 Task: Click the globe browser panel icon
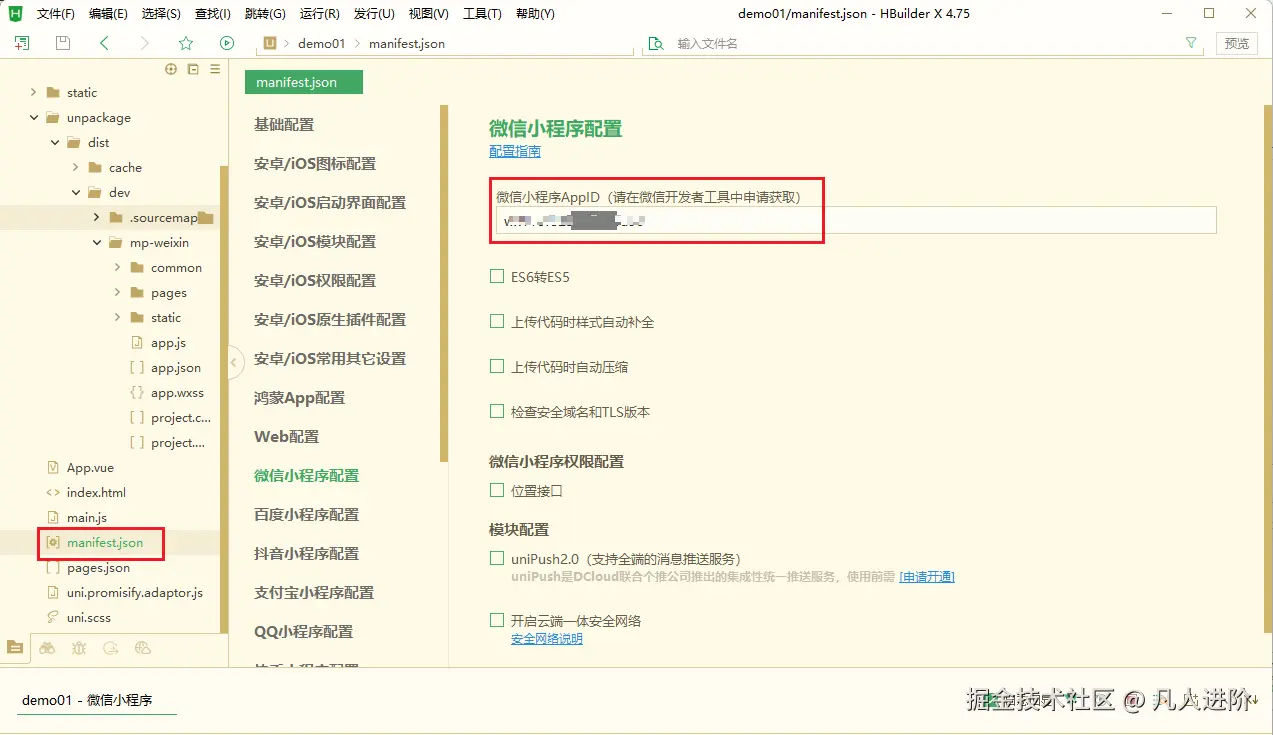143,648
